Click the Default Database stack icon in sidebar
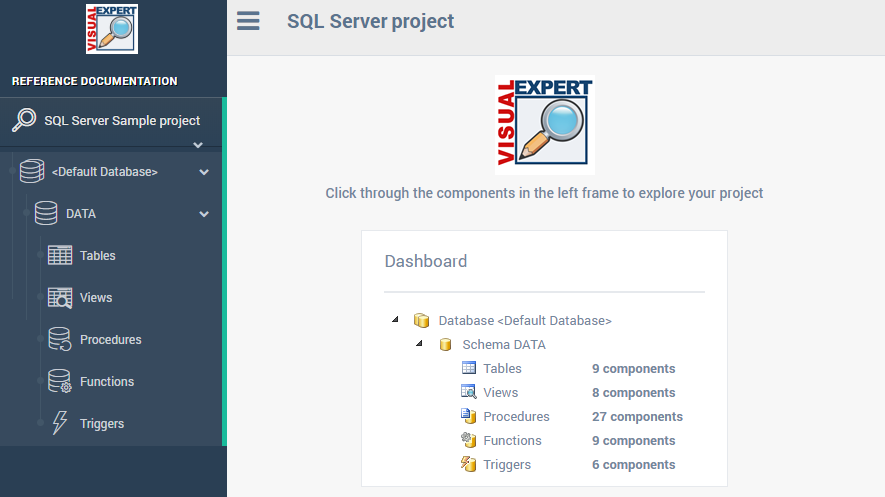The height and width of the screenshot is (497, 885). click(x=32, y=171)
